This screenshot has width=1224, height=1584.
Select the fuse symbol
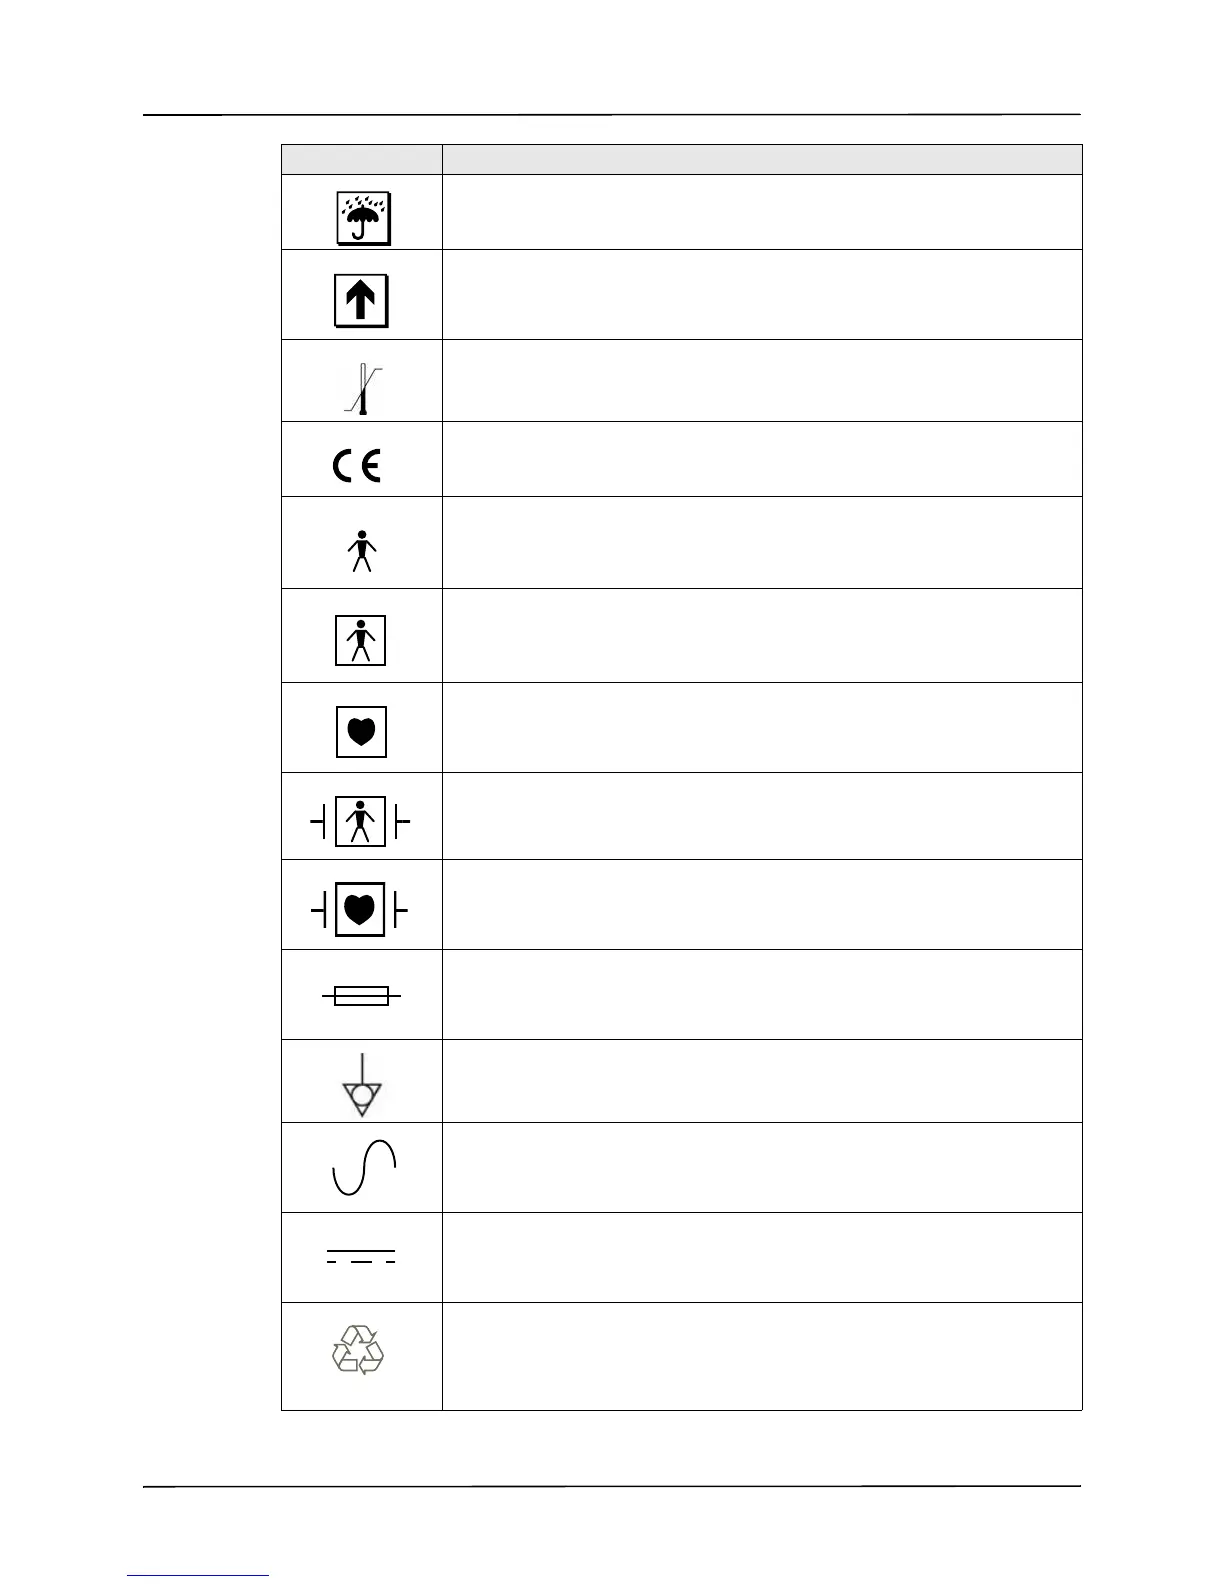[x=361, y=995]
